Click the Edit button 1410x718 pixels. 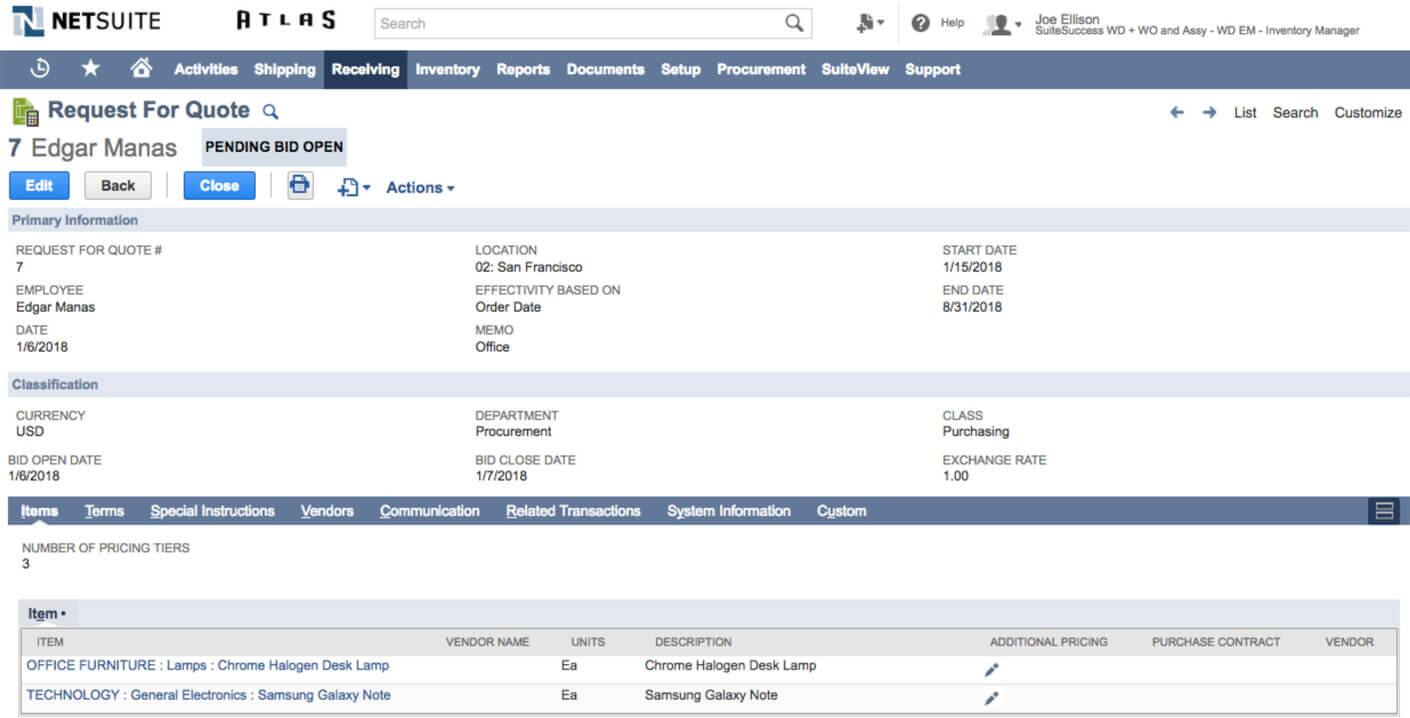tap(39, 185)
